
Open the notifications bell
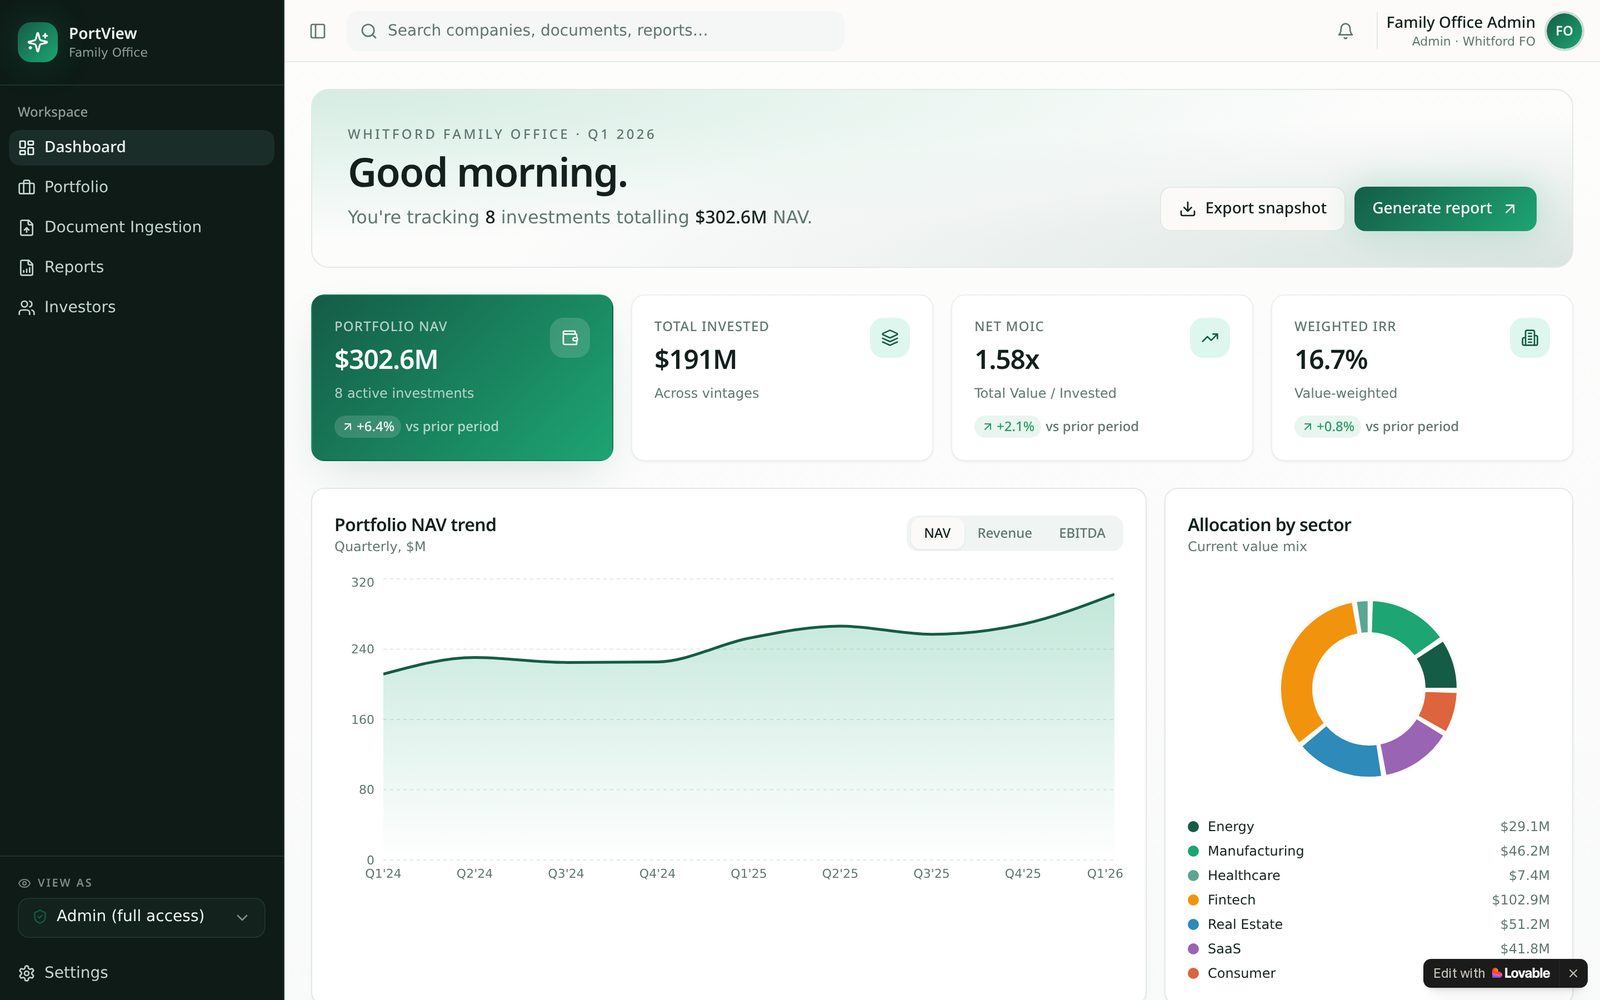coord(1345,31)
